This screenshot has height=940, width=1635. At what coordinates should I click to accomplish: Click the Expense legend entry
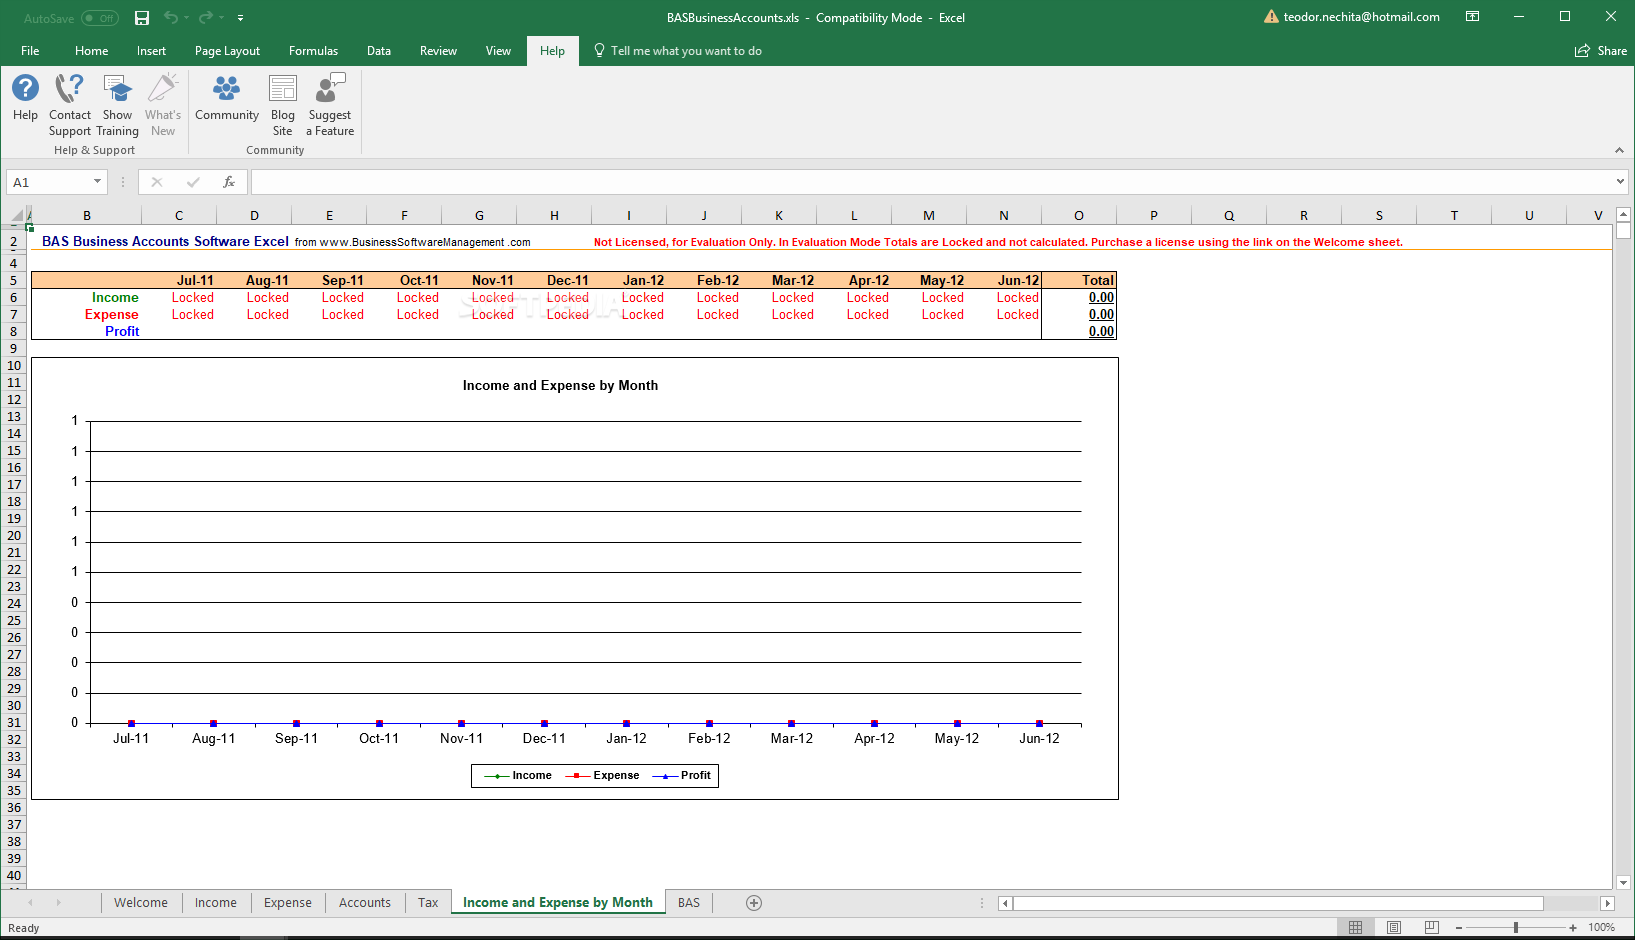pos(602,775)
